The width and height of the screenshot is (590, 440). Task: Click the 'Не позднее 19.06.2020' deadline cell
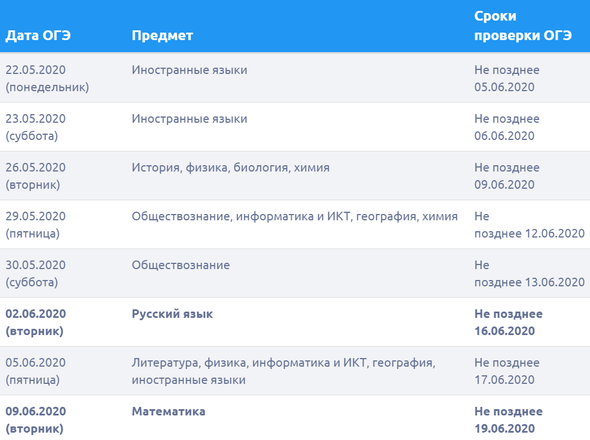click(508, 420)
